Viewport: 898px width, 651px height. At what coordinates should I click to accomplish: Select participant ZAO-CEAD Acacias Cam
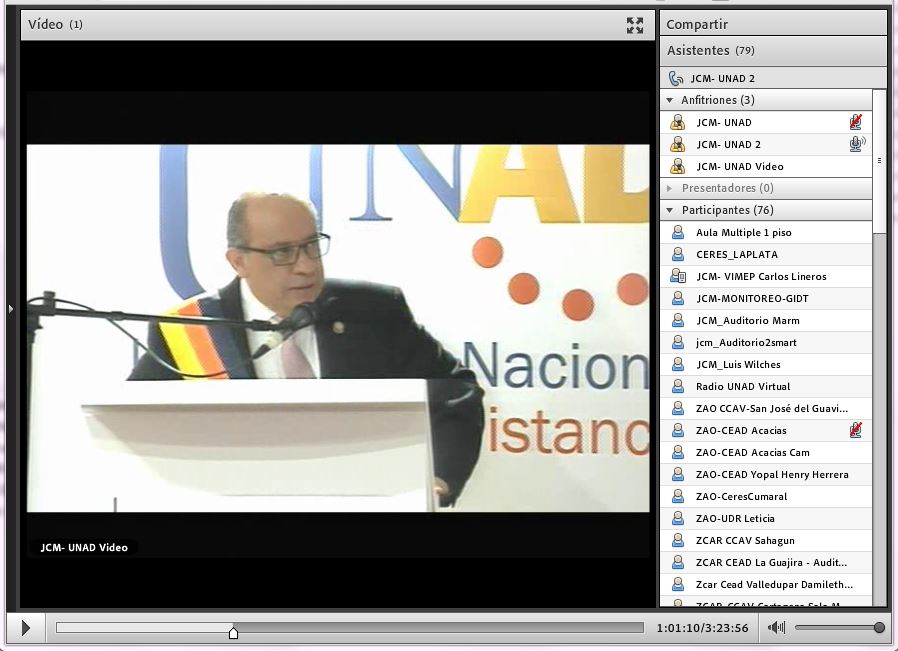pos(766,452)
